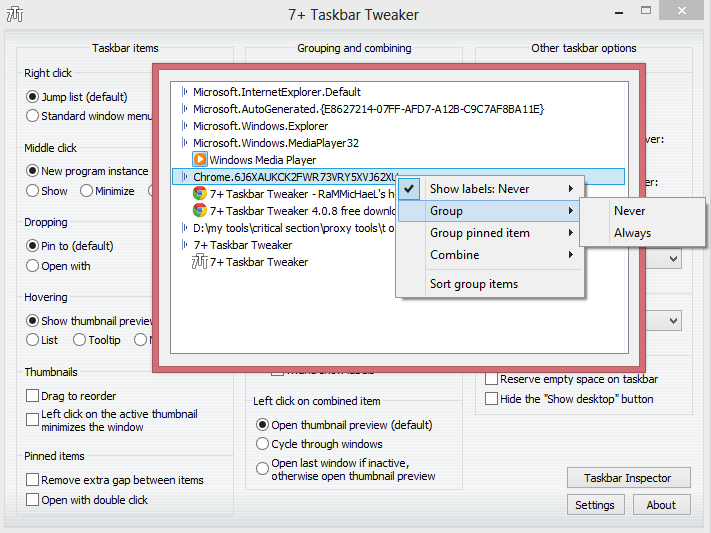The width and height of the screenshot is (711, 533).
Task: Select Open thumbnail preview (default) radio
Action: pyautogui.click(x=262, y=425)
